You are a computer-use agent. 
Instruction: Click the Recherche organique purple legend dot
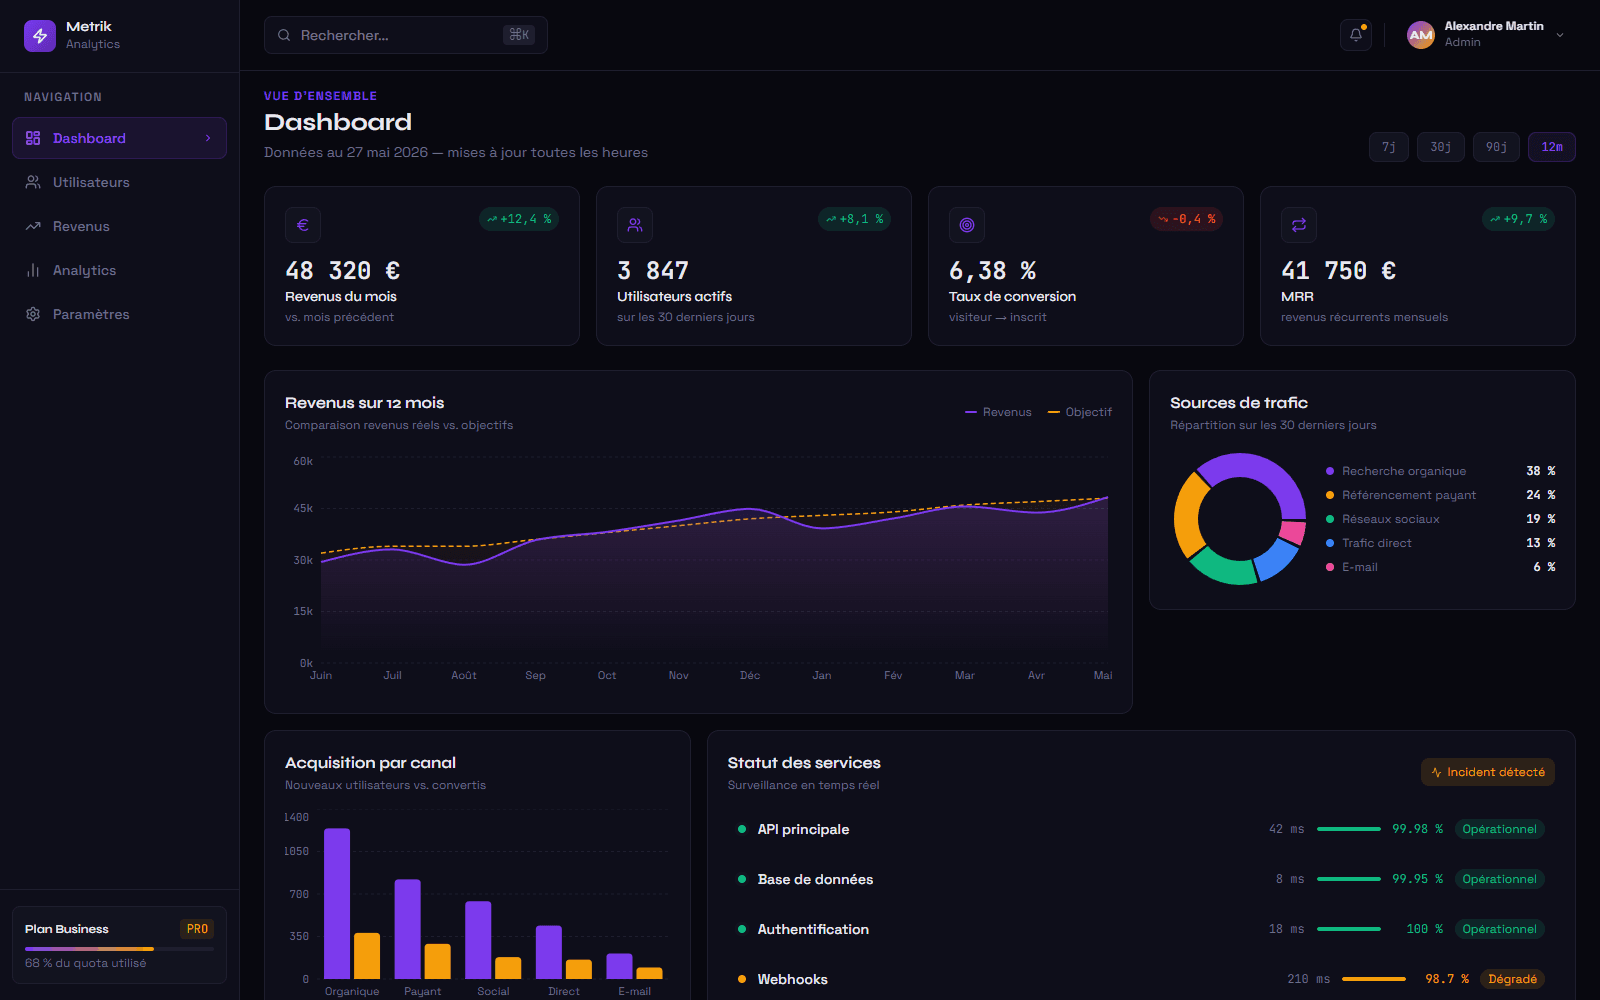[1330, 471]
